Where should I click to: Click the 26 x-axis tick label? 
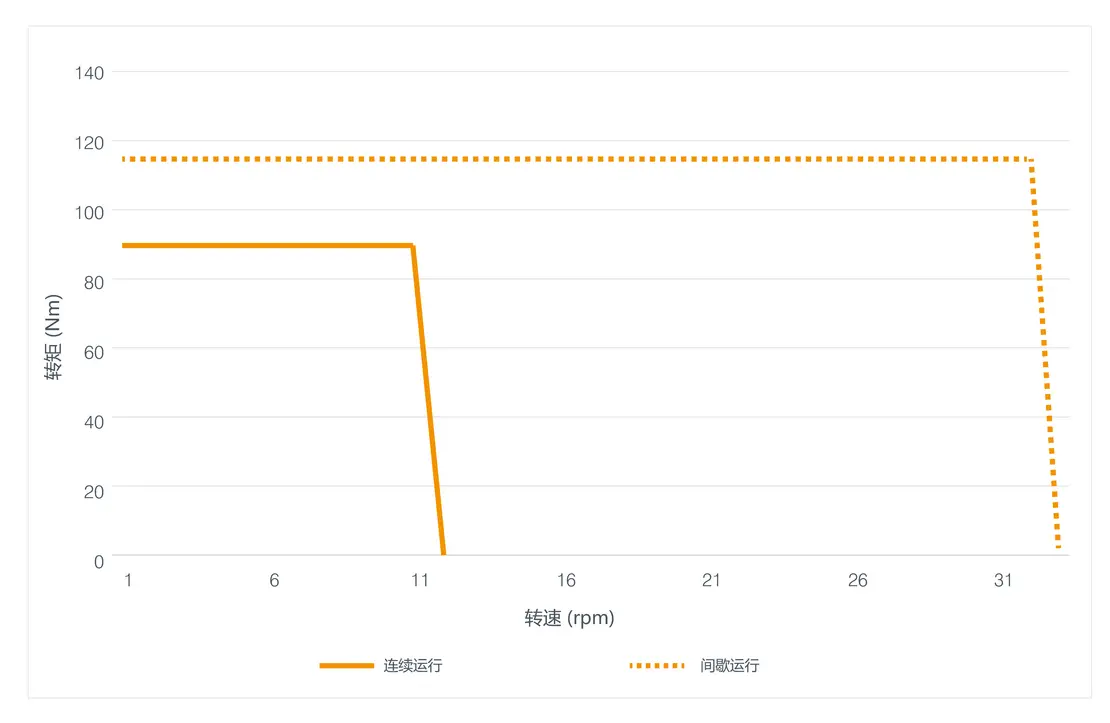(857, 581)
